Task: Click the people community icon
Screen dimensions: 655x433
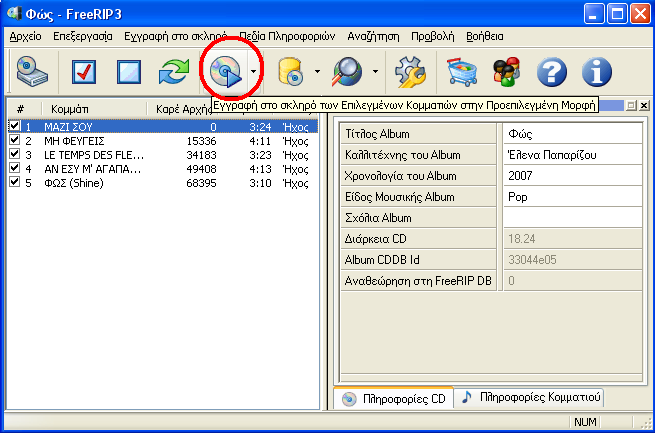Action: (x=507, y=72)
